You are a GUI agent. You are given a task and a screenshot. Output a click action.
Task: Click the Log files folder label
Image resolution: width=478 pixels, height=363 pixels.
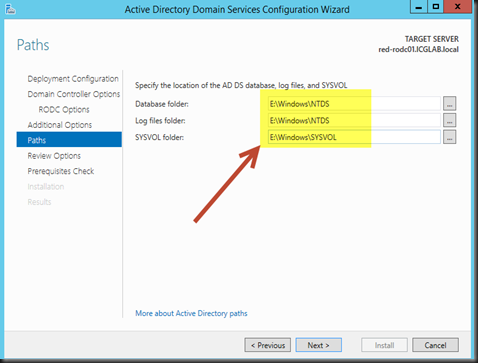pyautogui.click(x=160, y=121)
